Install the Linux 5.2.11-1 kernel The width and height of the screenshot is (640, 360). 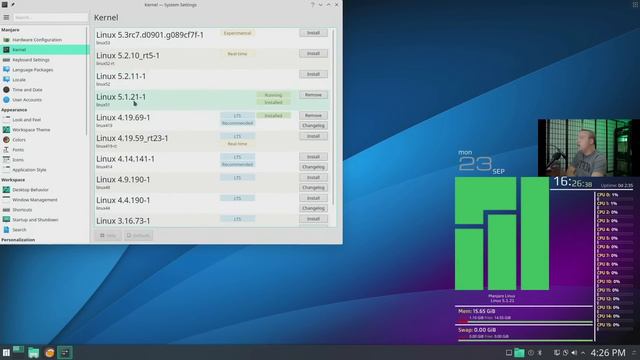[313, 74]
